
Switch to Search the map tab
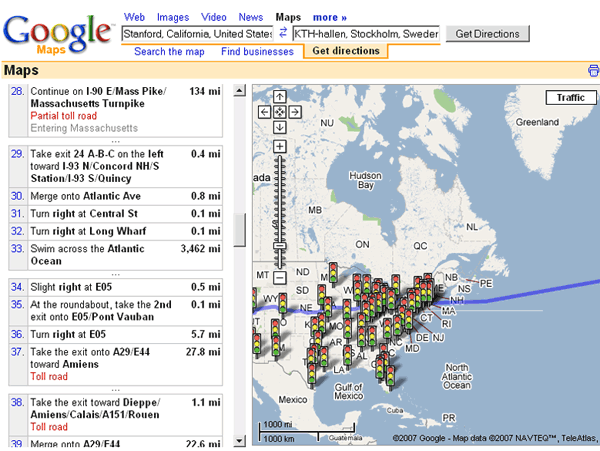click(169, 52)
